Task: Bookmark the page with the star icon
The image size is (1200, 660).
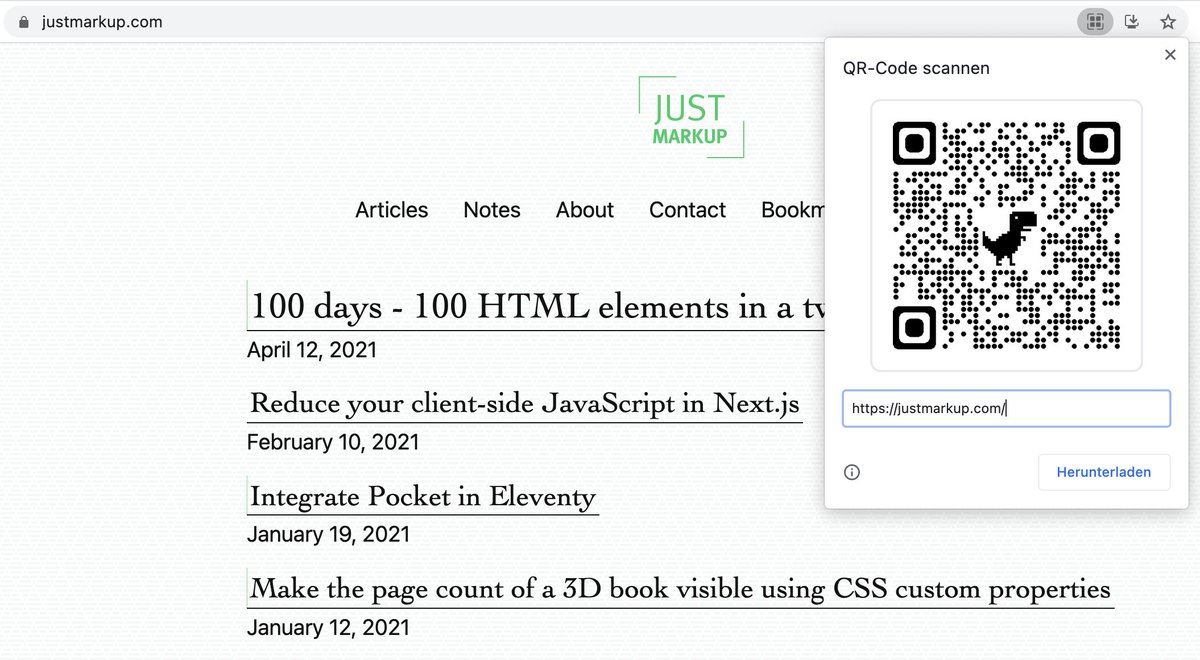Action: click(x=1167, y=21)
